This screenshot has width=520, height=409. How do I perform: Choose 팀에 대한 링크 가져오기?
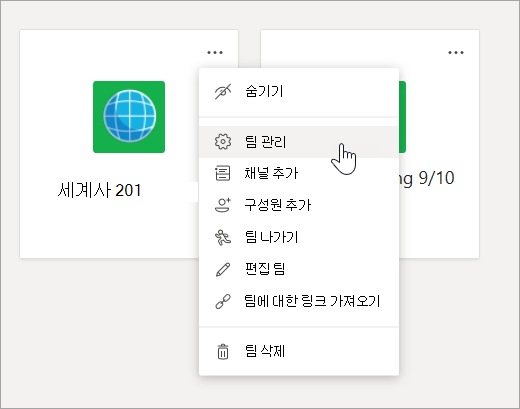[299, 301]
